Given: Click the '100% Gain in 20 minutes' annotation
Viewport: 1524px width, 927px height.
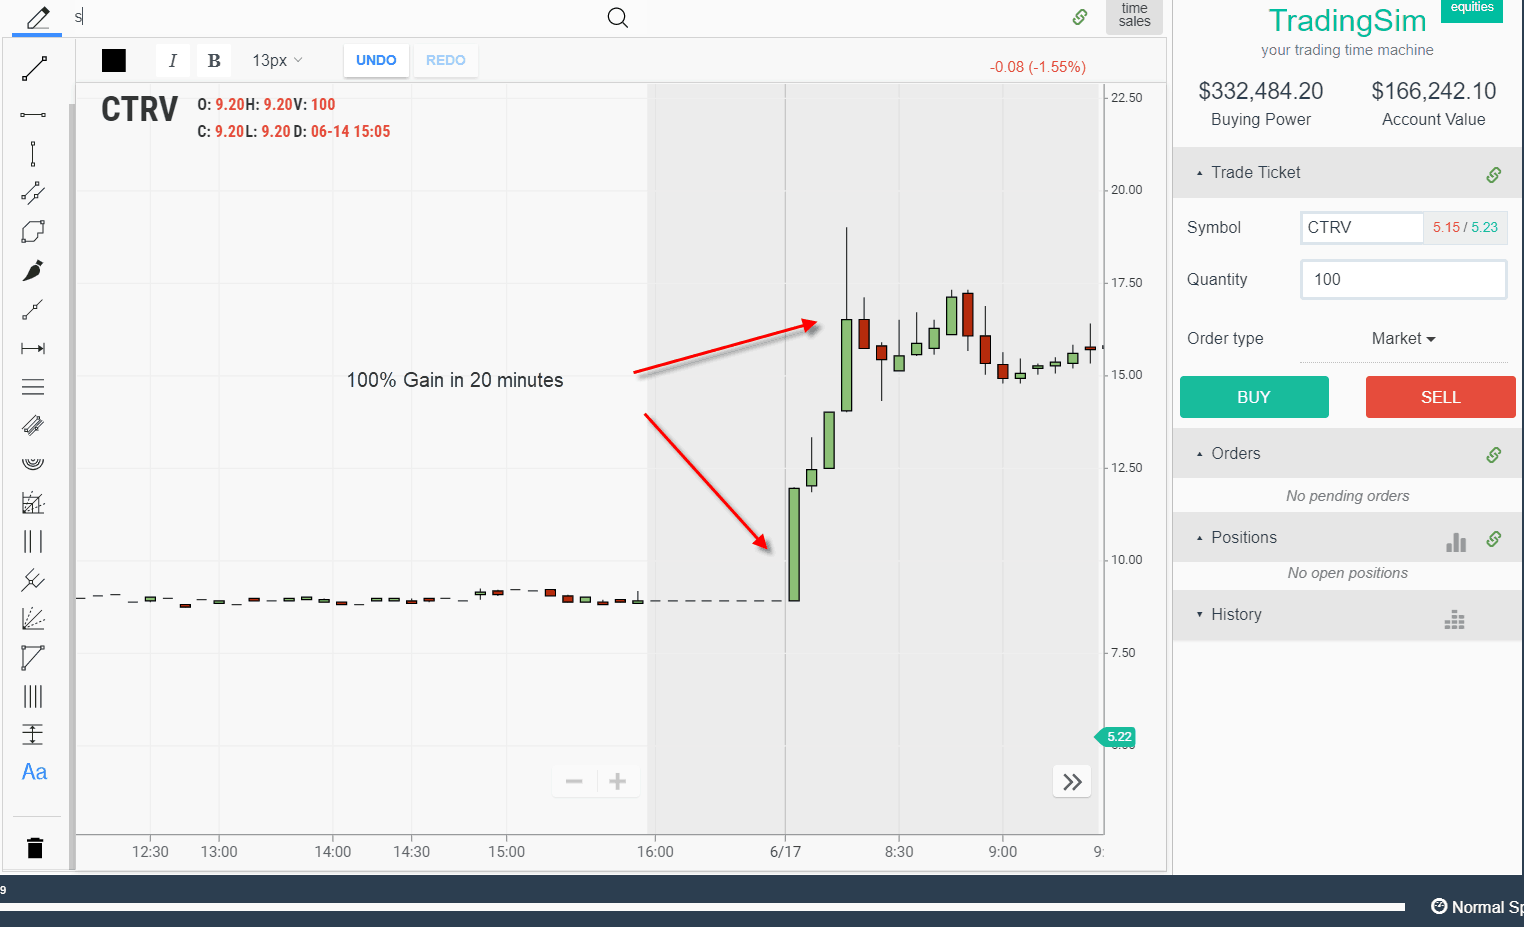Looking at the screenshot, I should tap(455, 380).
